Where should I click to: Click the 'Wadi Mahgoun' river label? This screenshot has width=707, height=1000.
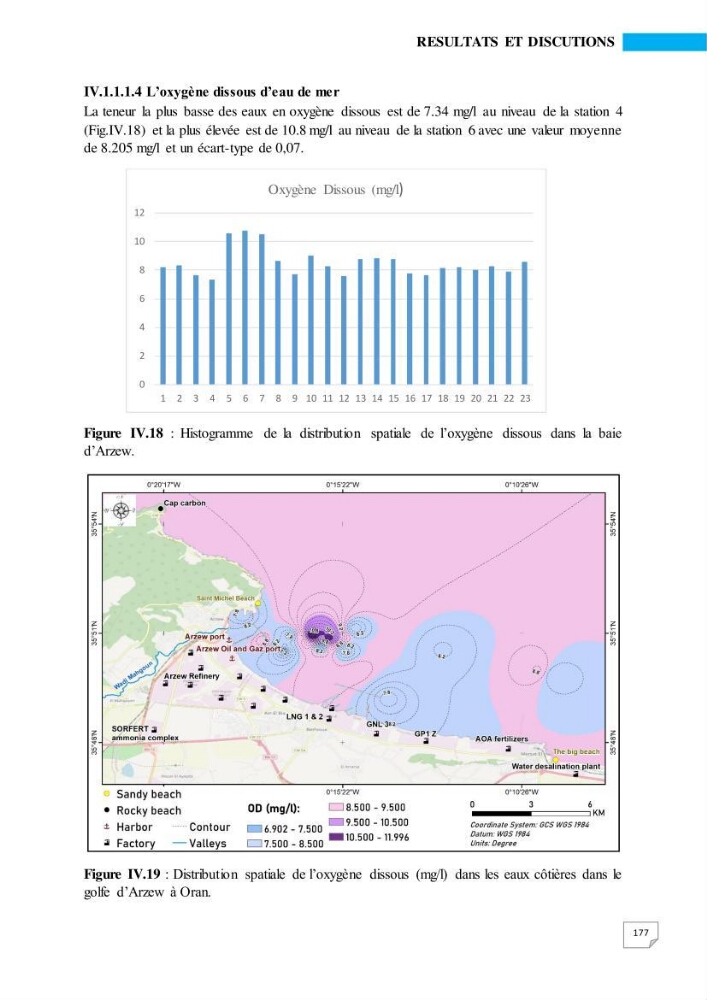(x=134, y=675)
